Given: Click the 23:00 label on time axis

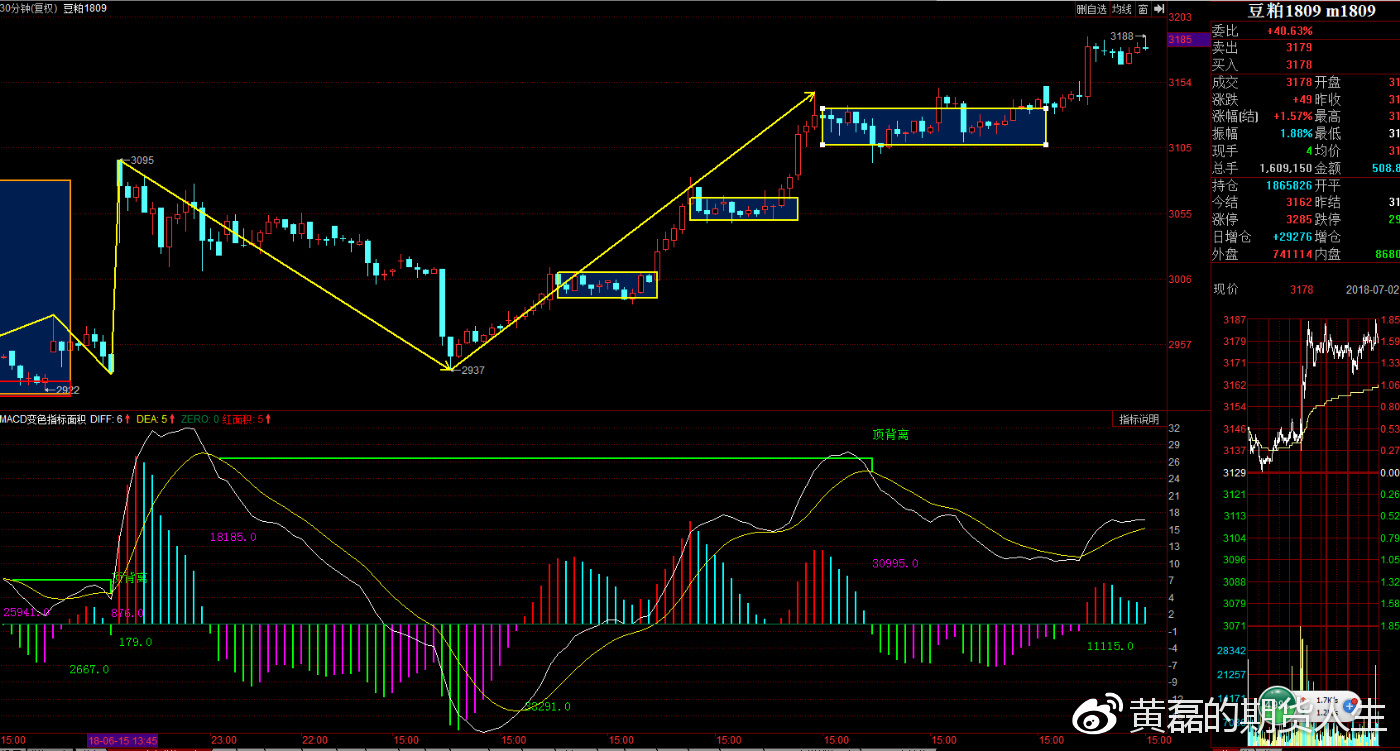Looking at the screenshot, I should (224, 740).
